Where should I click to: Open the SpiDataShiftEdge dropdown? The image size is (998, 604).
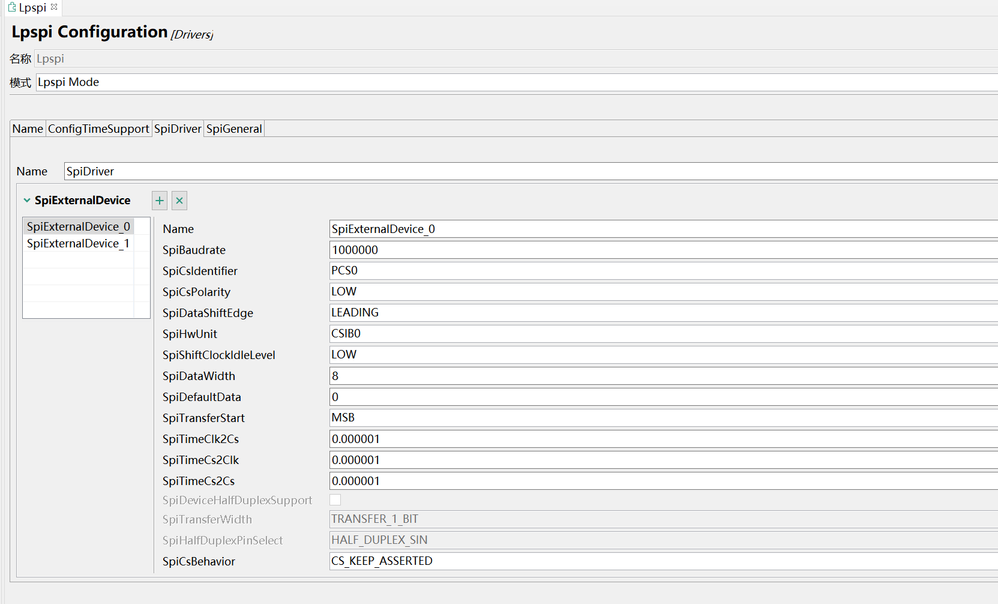click(x=660, y=313)
